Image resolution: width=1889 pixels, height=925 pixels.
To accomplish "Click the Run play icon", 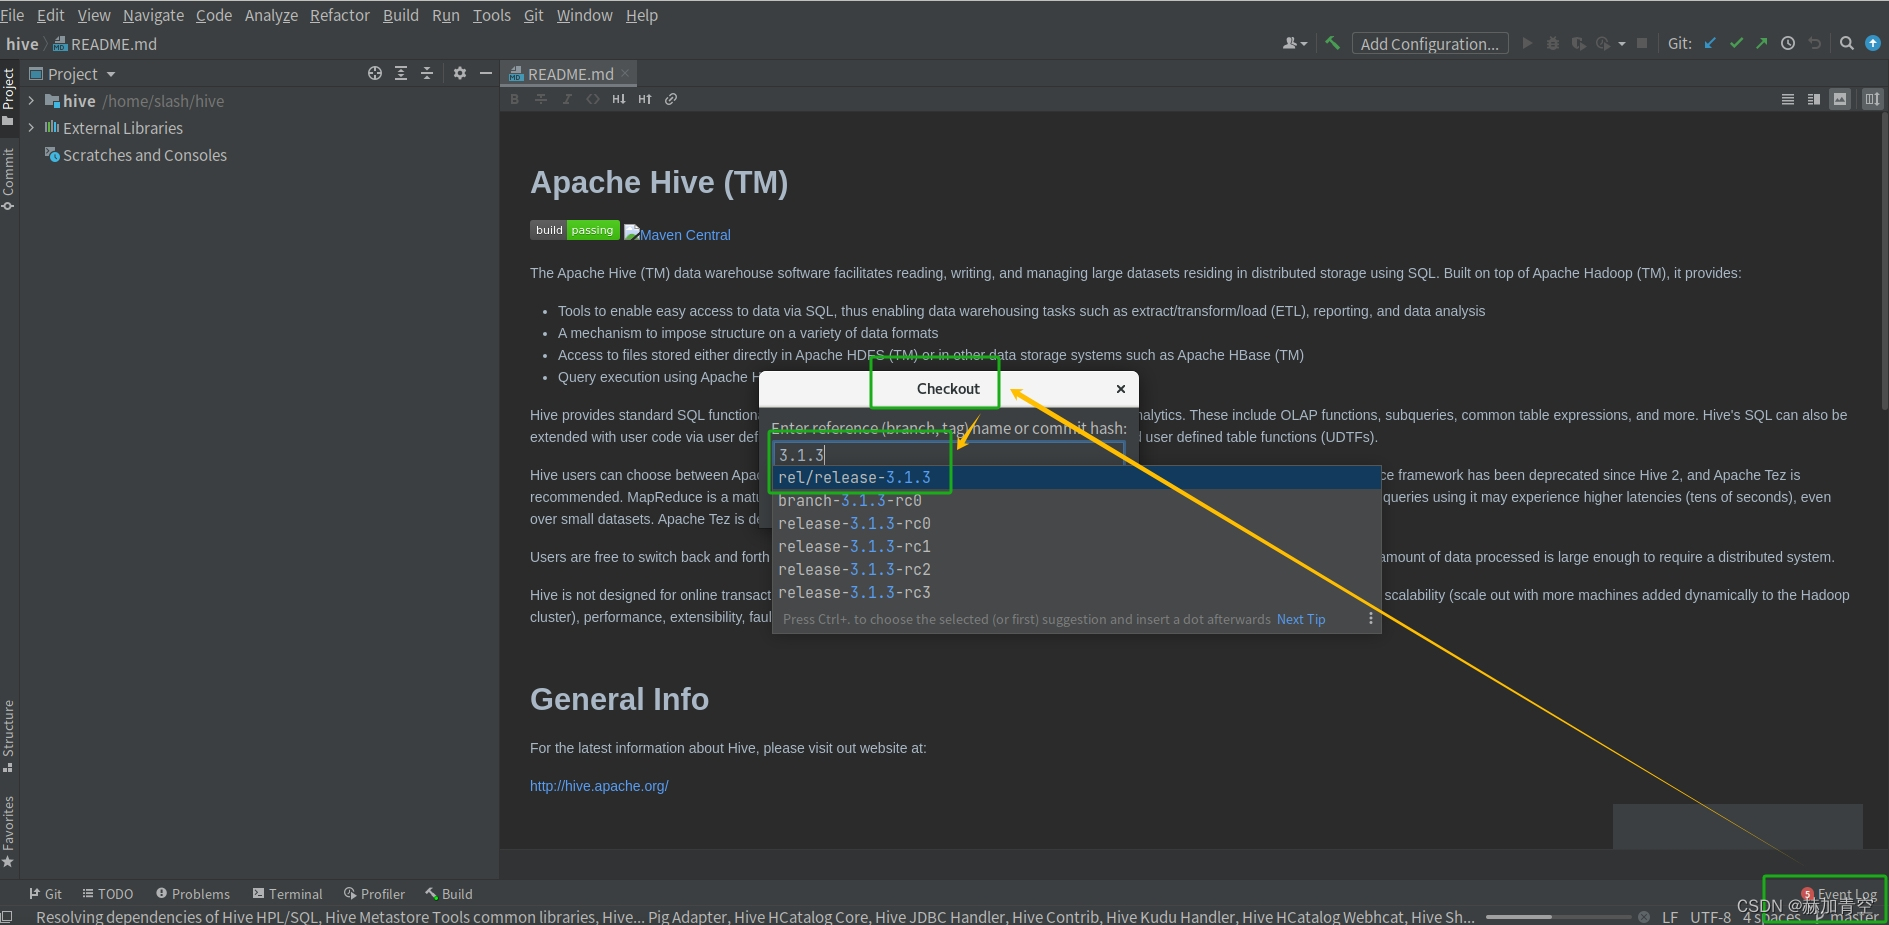I will pyautogui.click(x=1527, y=43).
